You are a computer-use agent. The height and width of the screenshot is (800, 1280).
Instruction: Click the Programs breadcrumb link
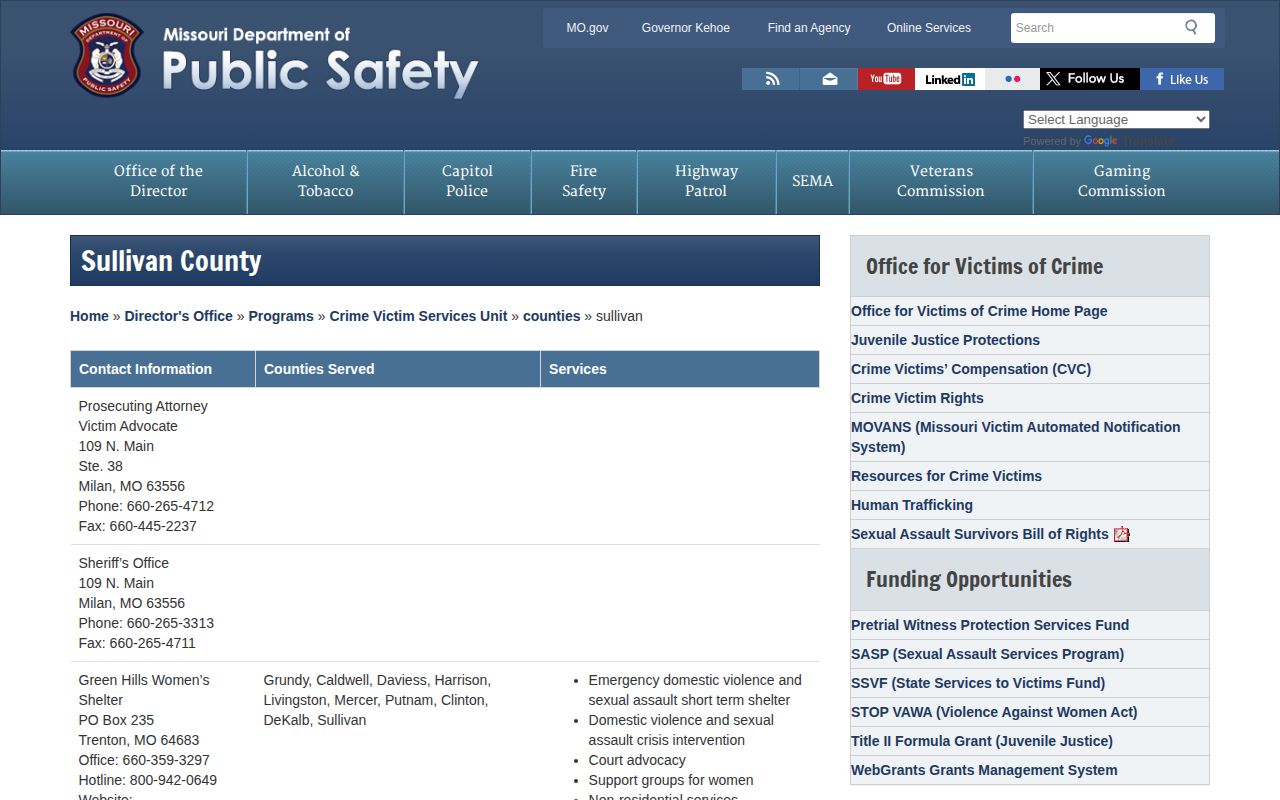281,316
